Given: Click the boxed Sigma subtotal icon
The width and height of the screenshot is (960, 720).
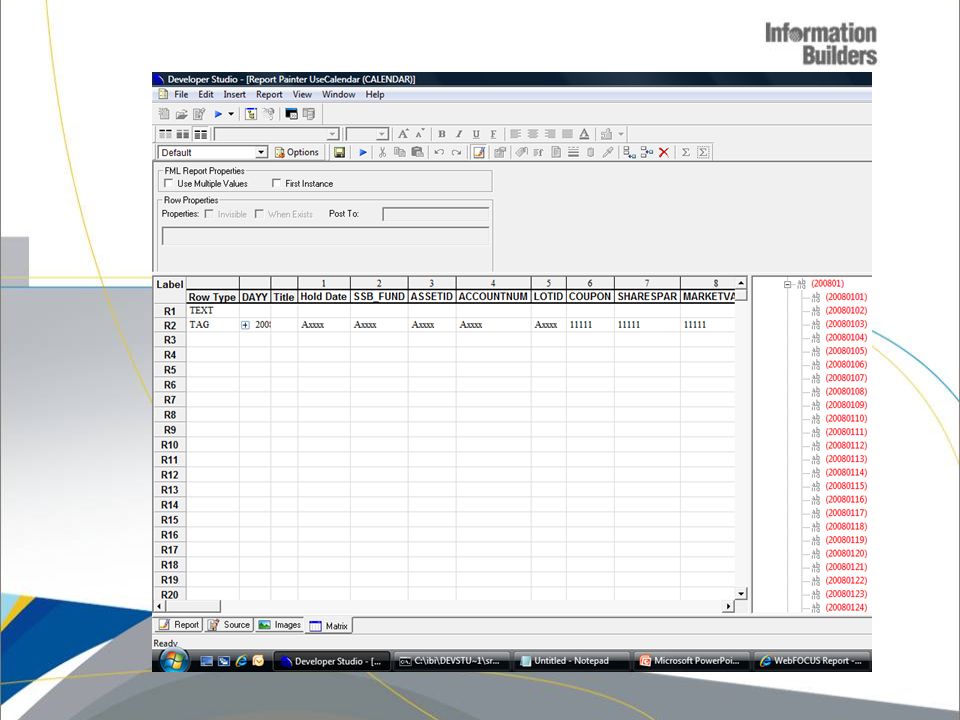Looking at the screenshot, I should pyautogui.click(x=703, y=152).
